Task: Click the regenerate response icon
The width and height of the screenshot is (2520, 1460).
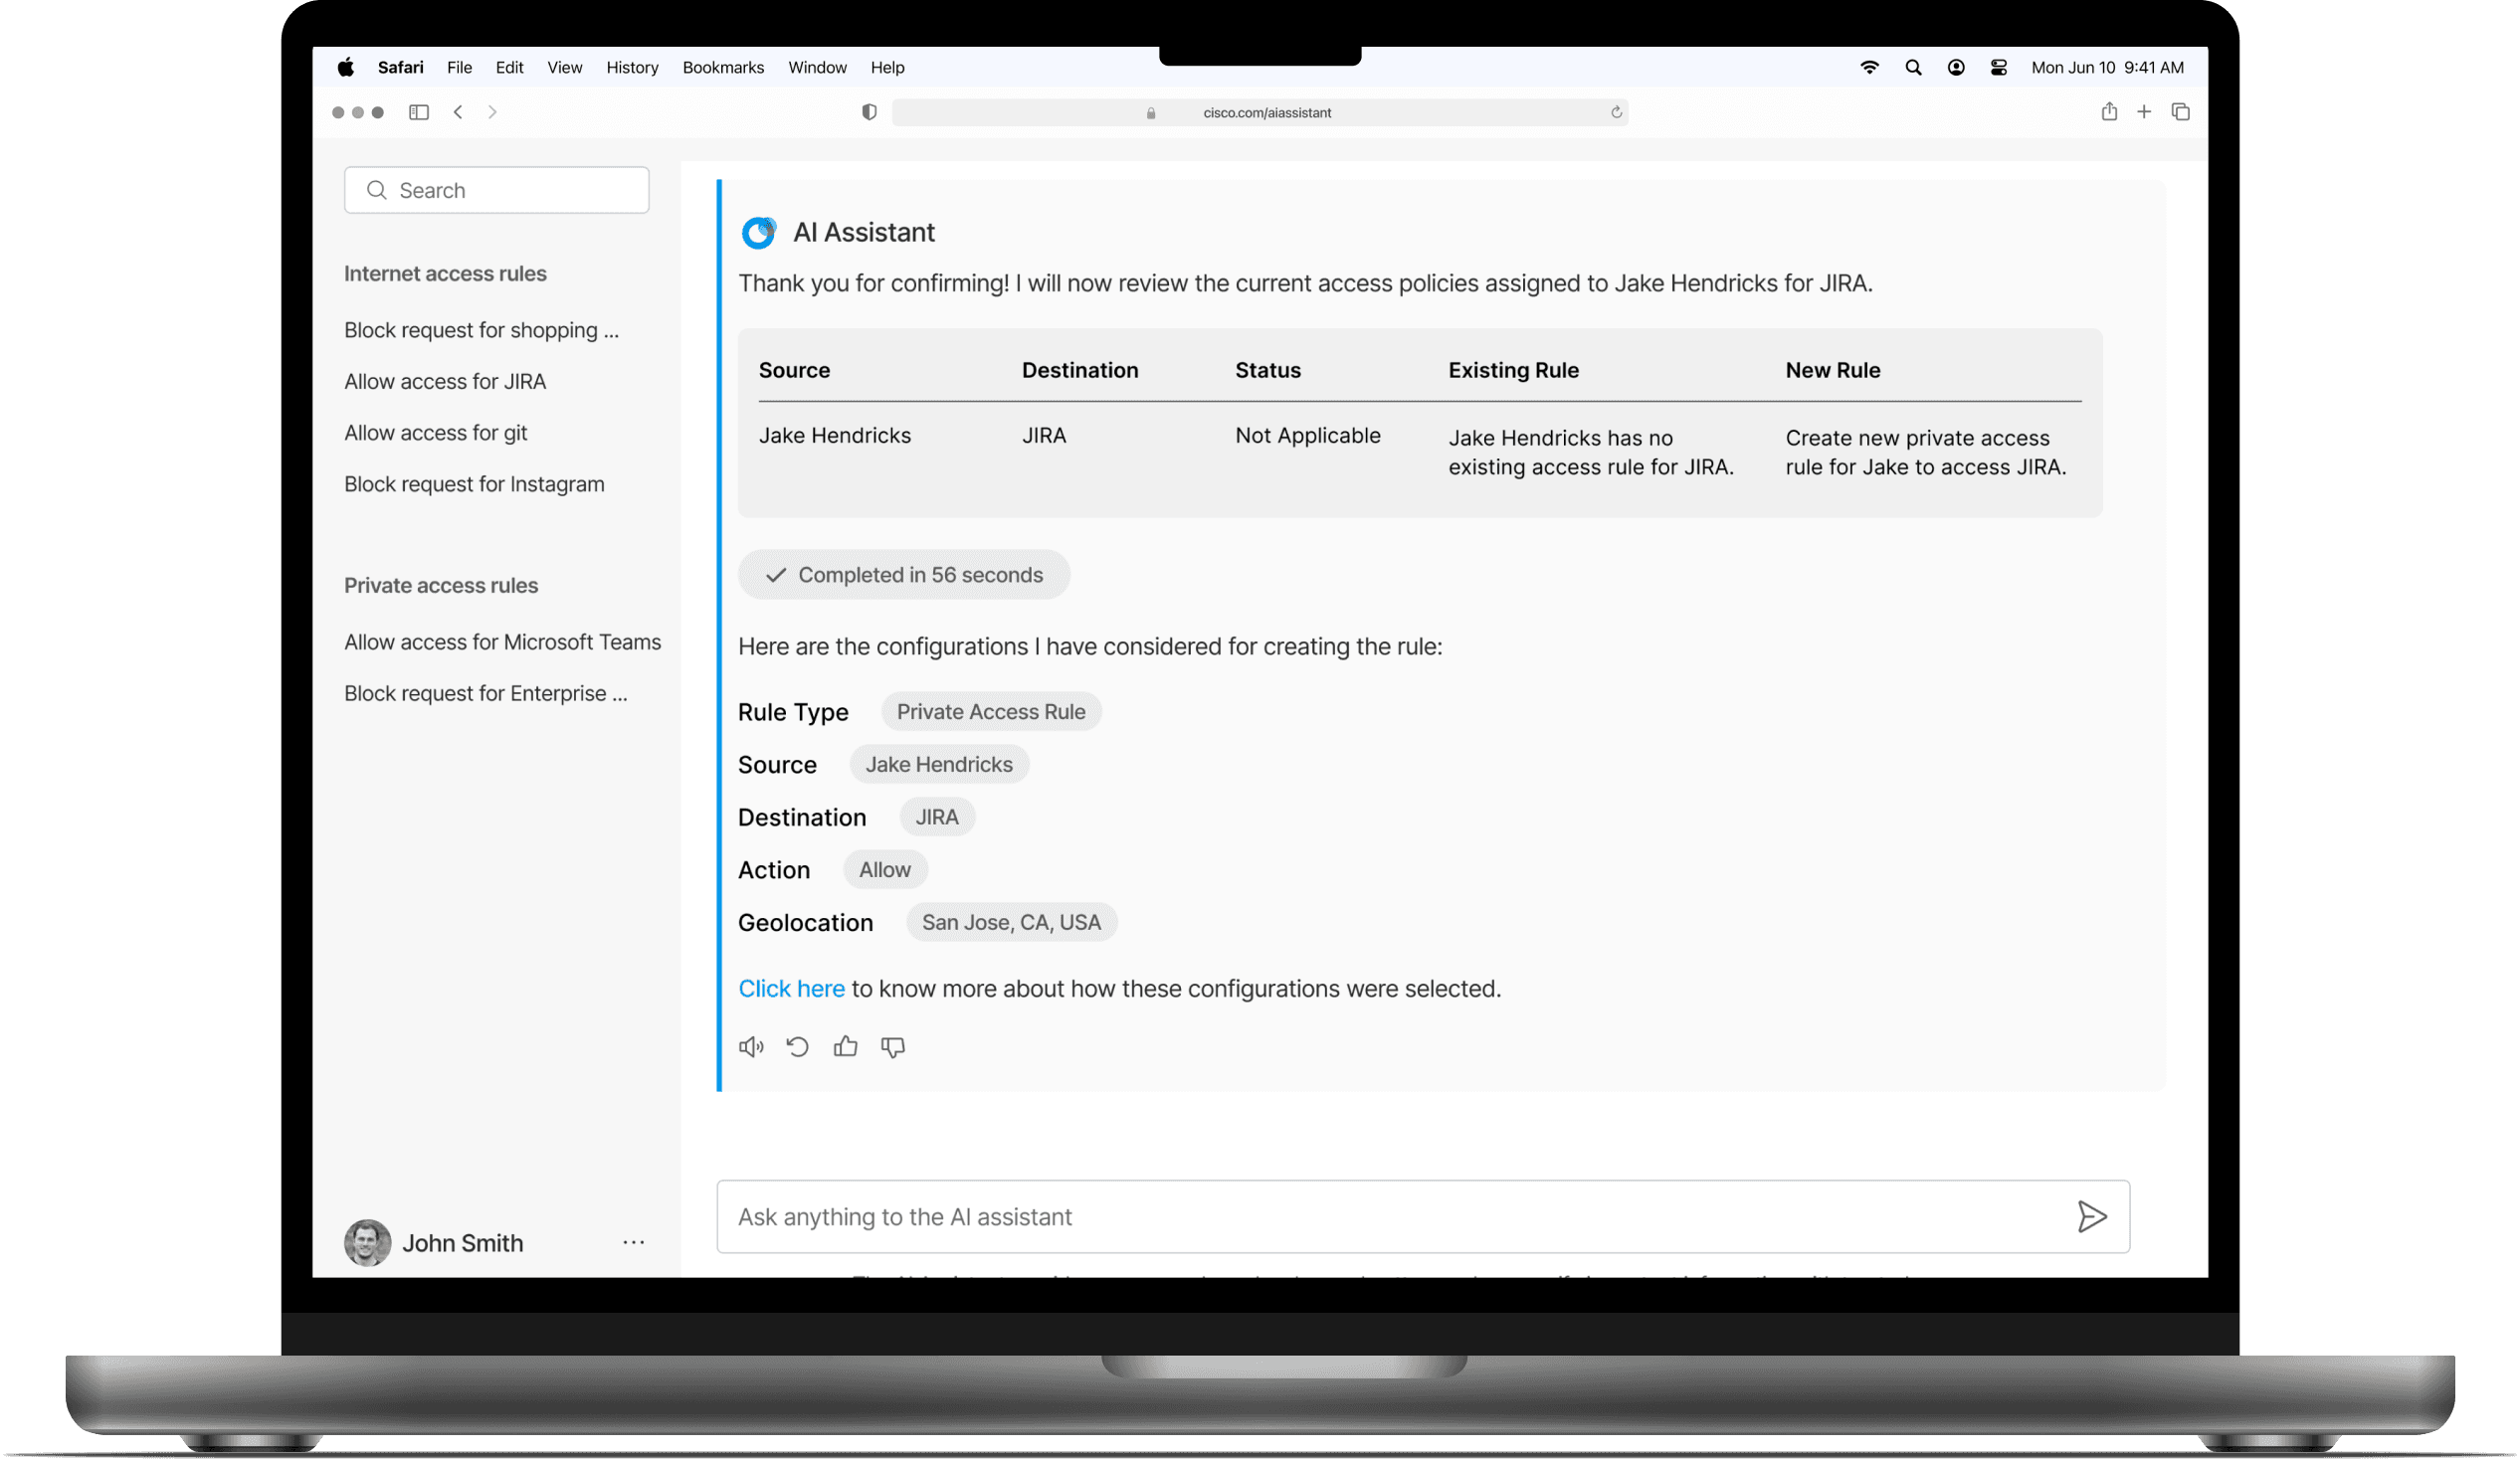Action: [x=798, y=1047]
